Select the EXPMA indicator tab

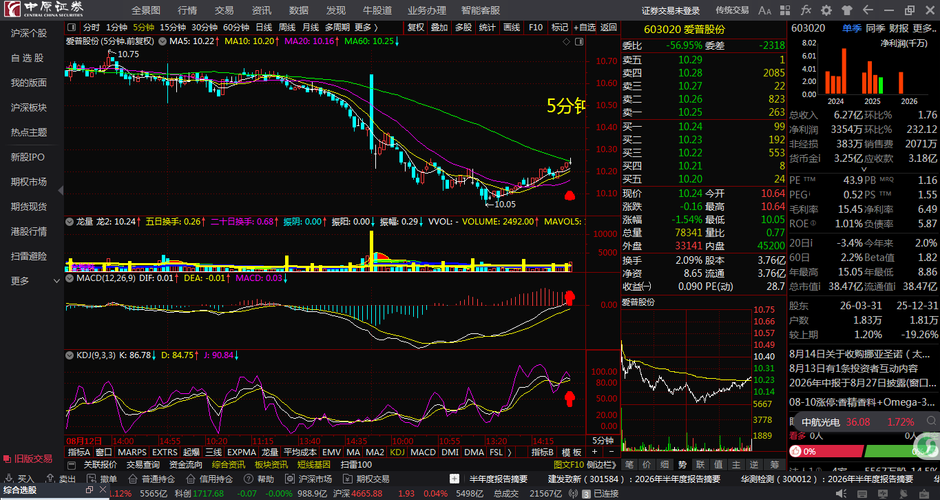click(x=242, y=452)
